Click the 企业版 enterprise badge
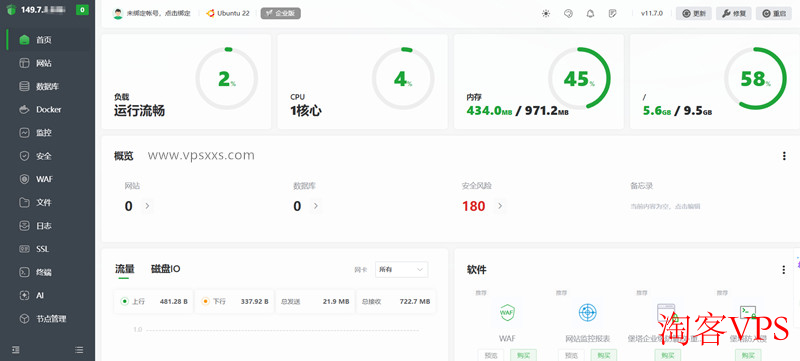 pos(281,13)
